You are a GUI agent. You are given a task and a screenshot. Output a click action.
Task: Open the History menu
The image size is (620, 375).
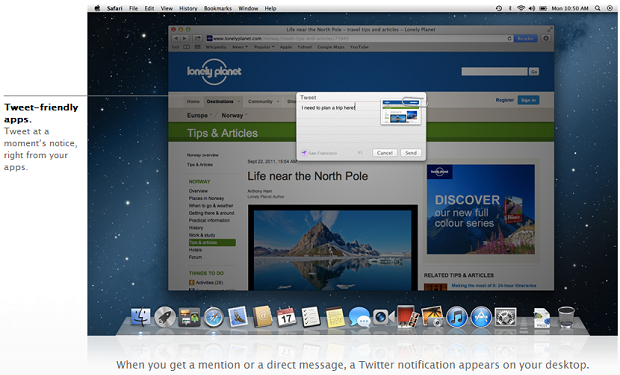(x=188, y=8)
